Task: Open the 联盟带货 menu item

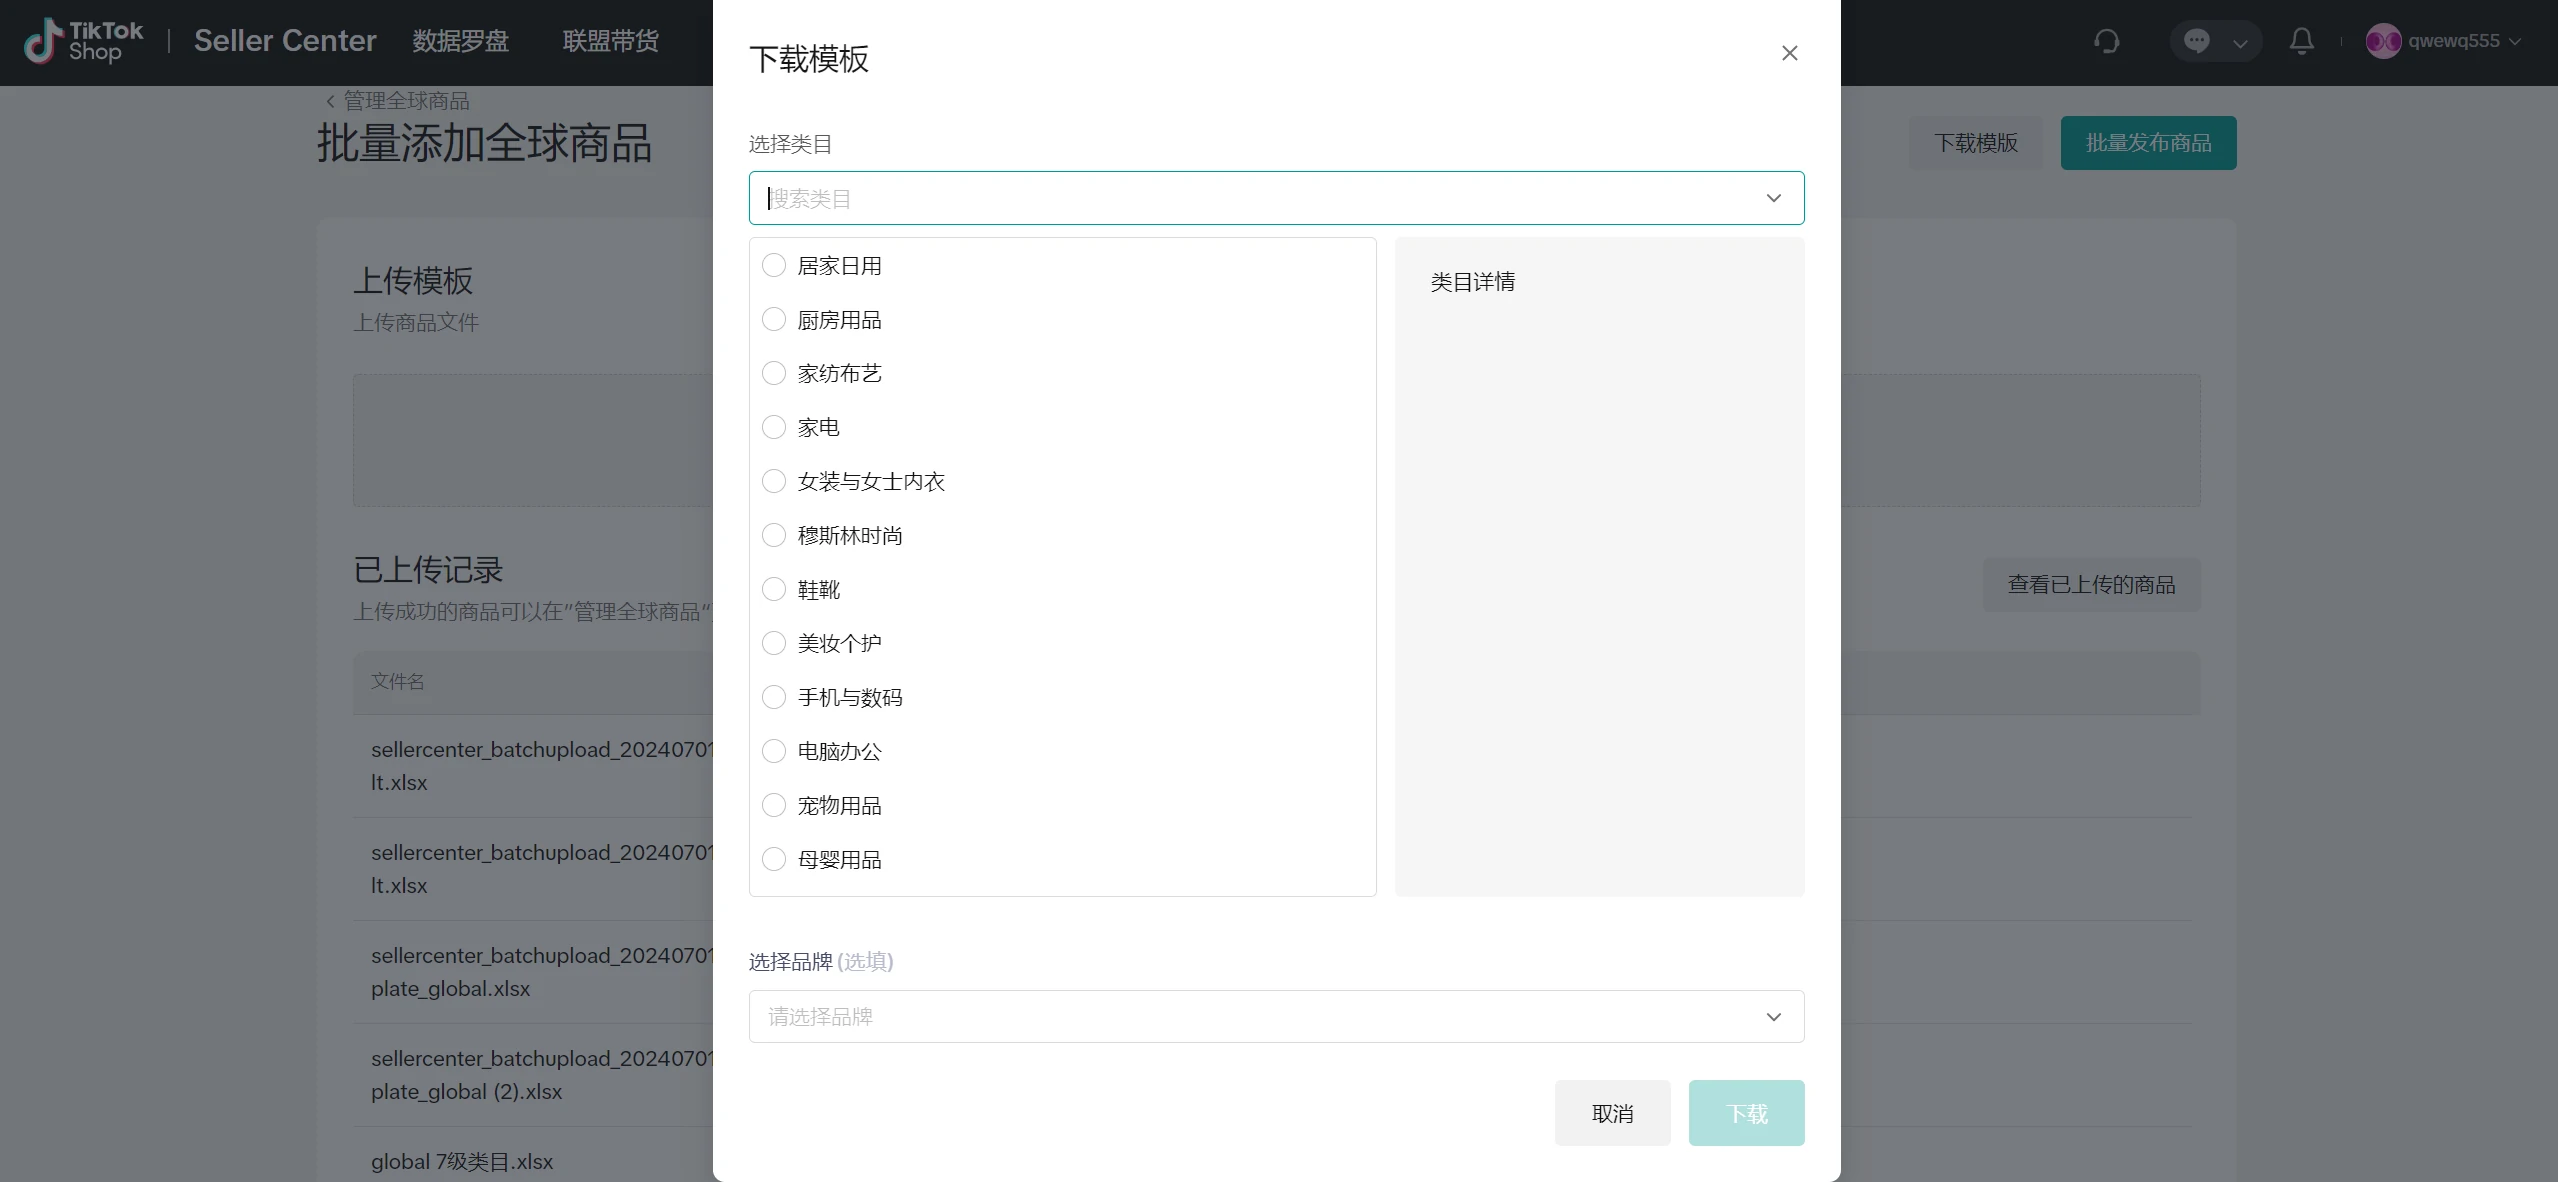Action: pyautogui.click(x=610, y=41)
